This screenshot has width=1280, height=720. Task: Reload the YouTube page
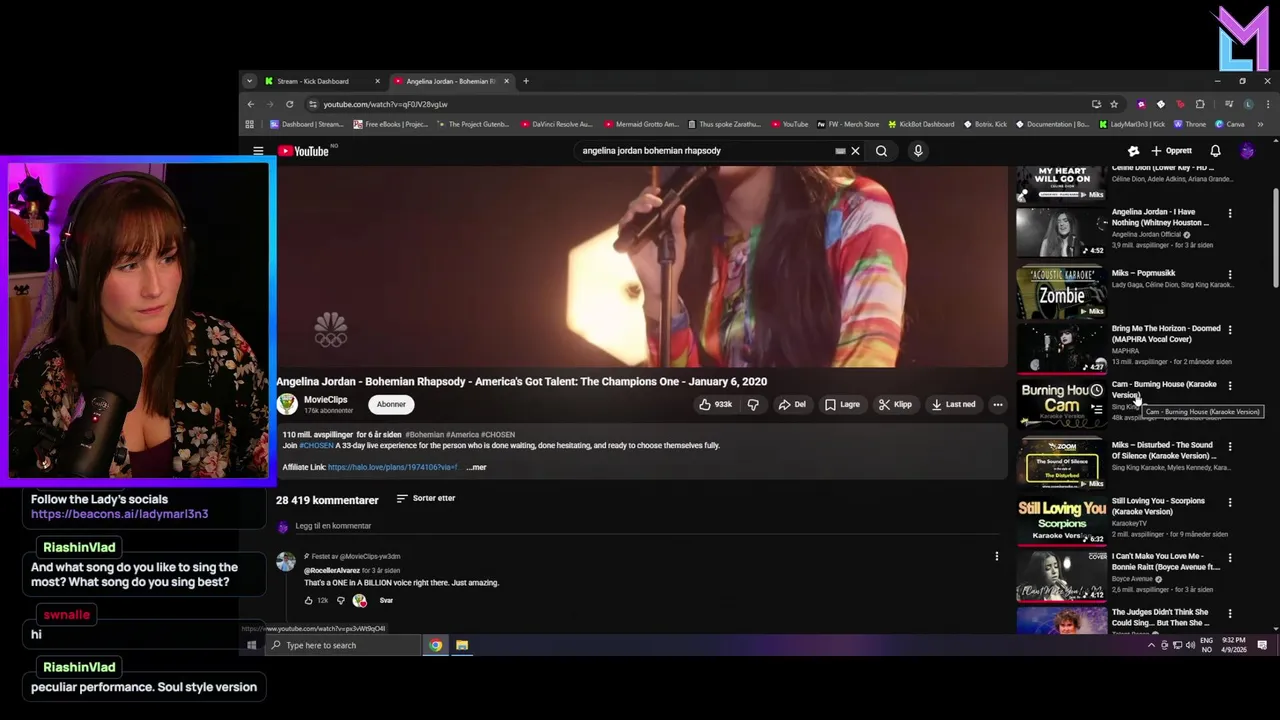coord(289,104)
